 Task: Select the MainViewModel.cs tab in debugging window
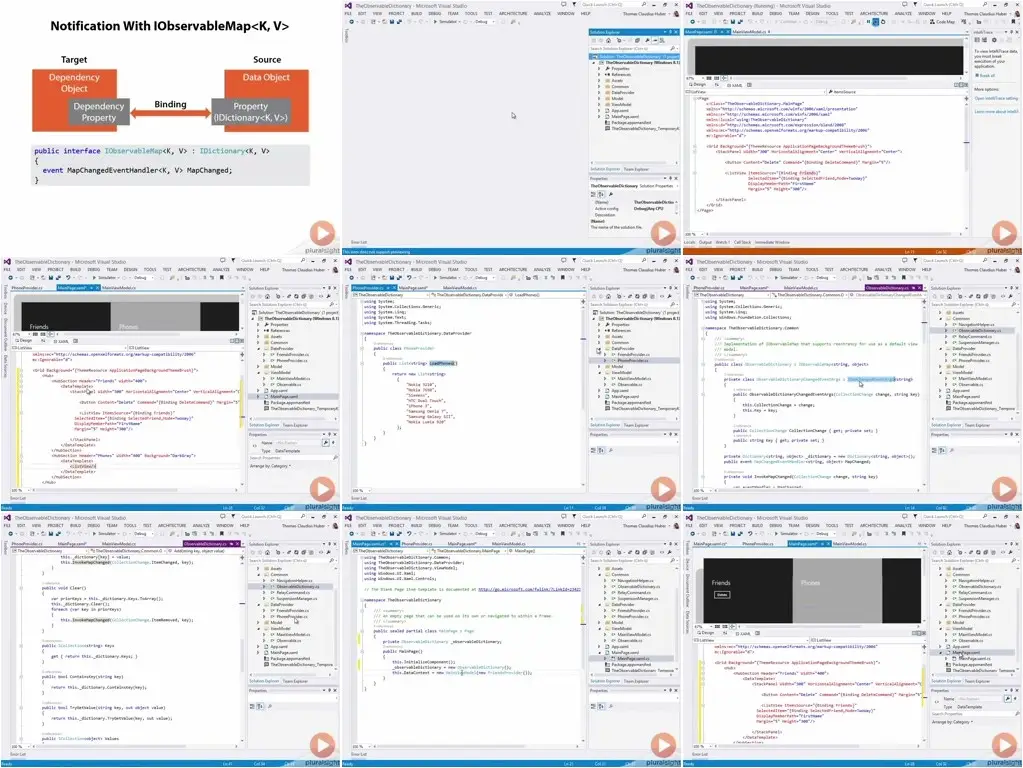(x=748, y=31)
